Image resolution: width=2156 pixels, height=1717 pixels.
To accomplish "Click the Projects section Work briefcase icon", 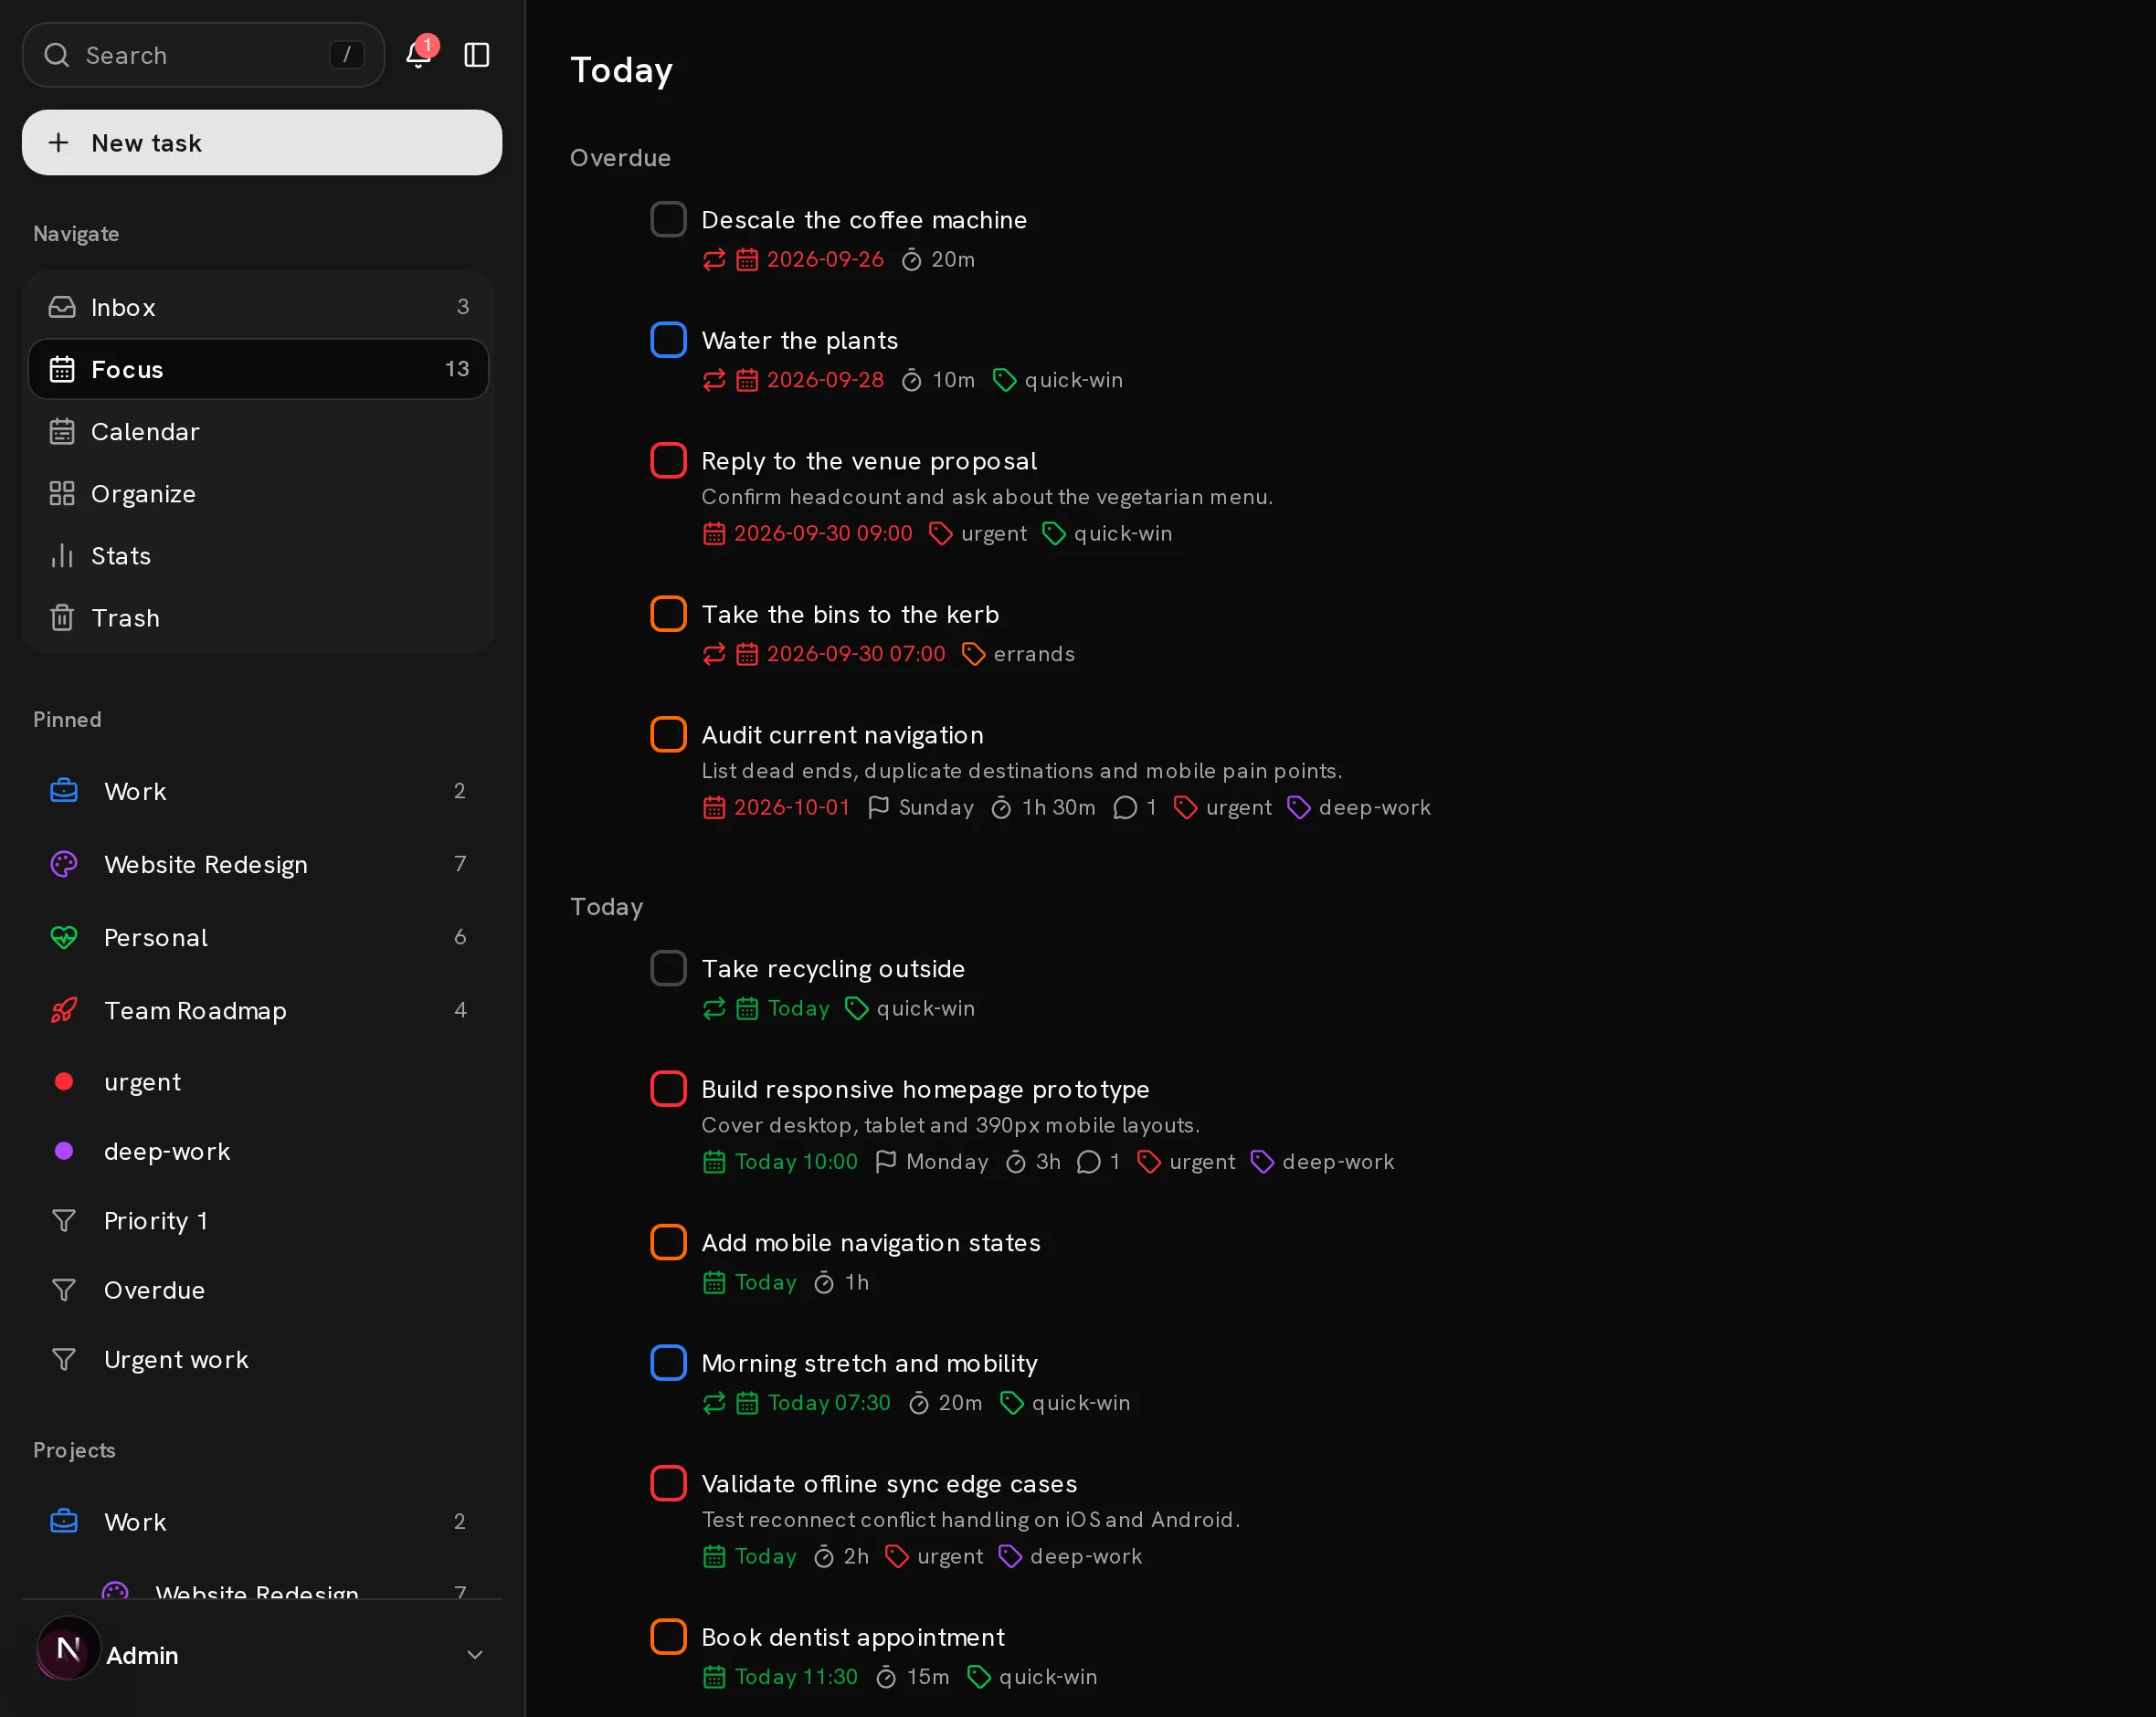I will 64,1521.
